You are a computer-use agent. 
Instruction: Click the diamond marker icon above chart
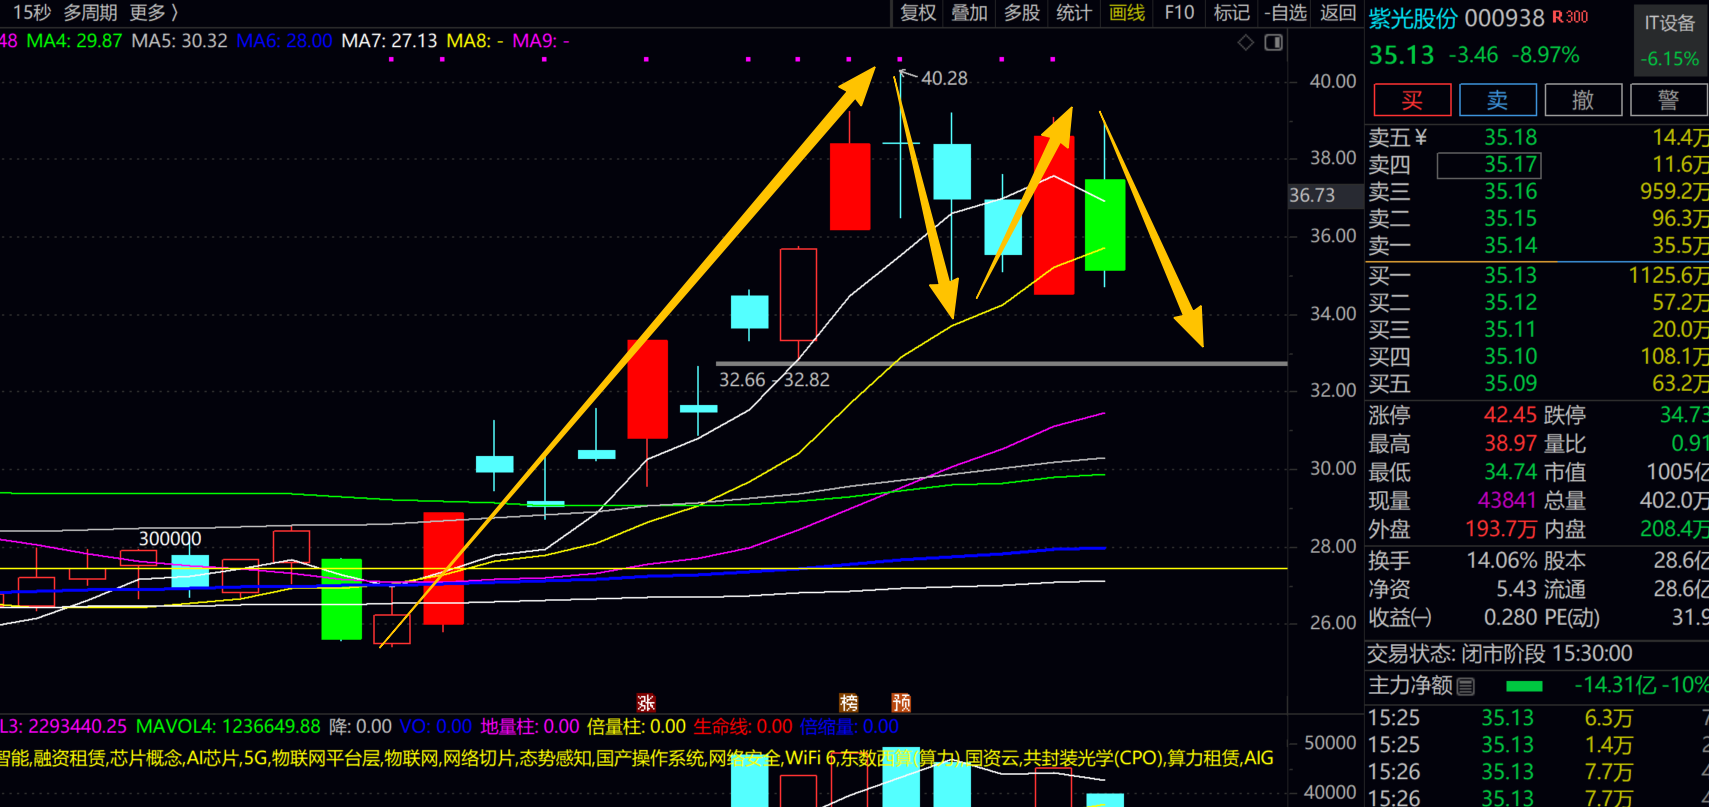pyautogui.click(x=1246, y=42)
